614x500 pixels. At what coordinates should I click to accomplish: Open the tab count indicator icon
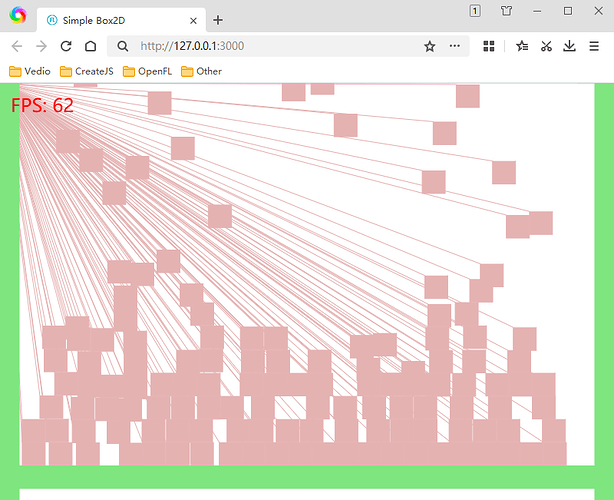tap(475, 11)
